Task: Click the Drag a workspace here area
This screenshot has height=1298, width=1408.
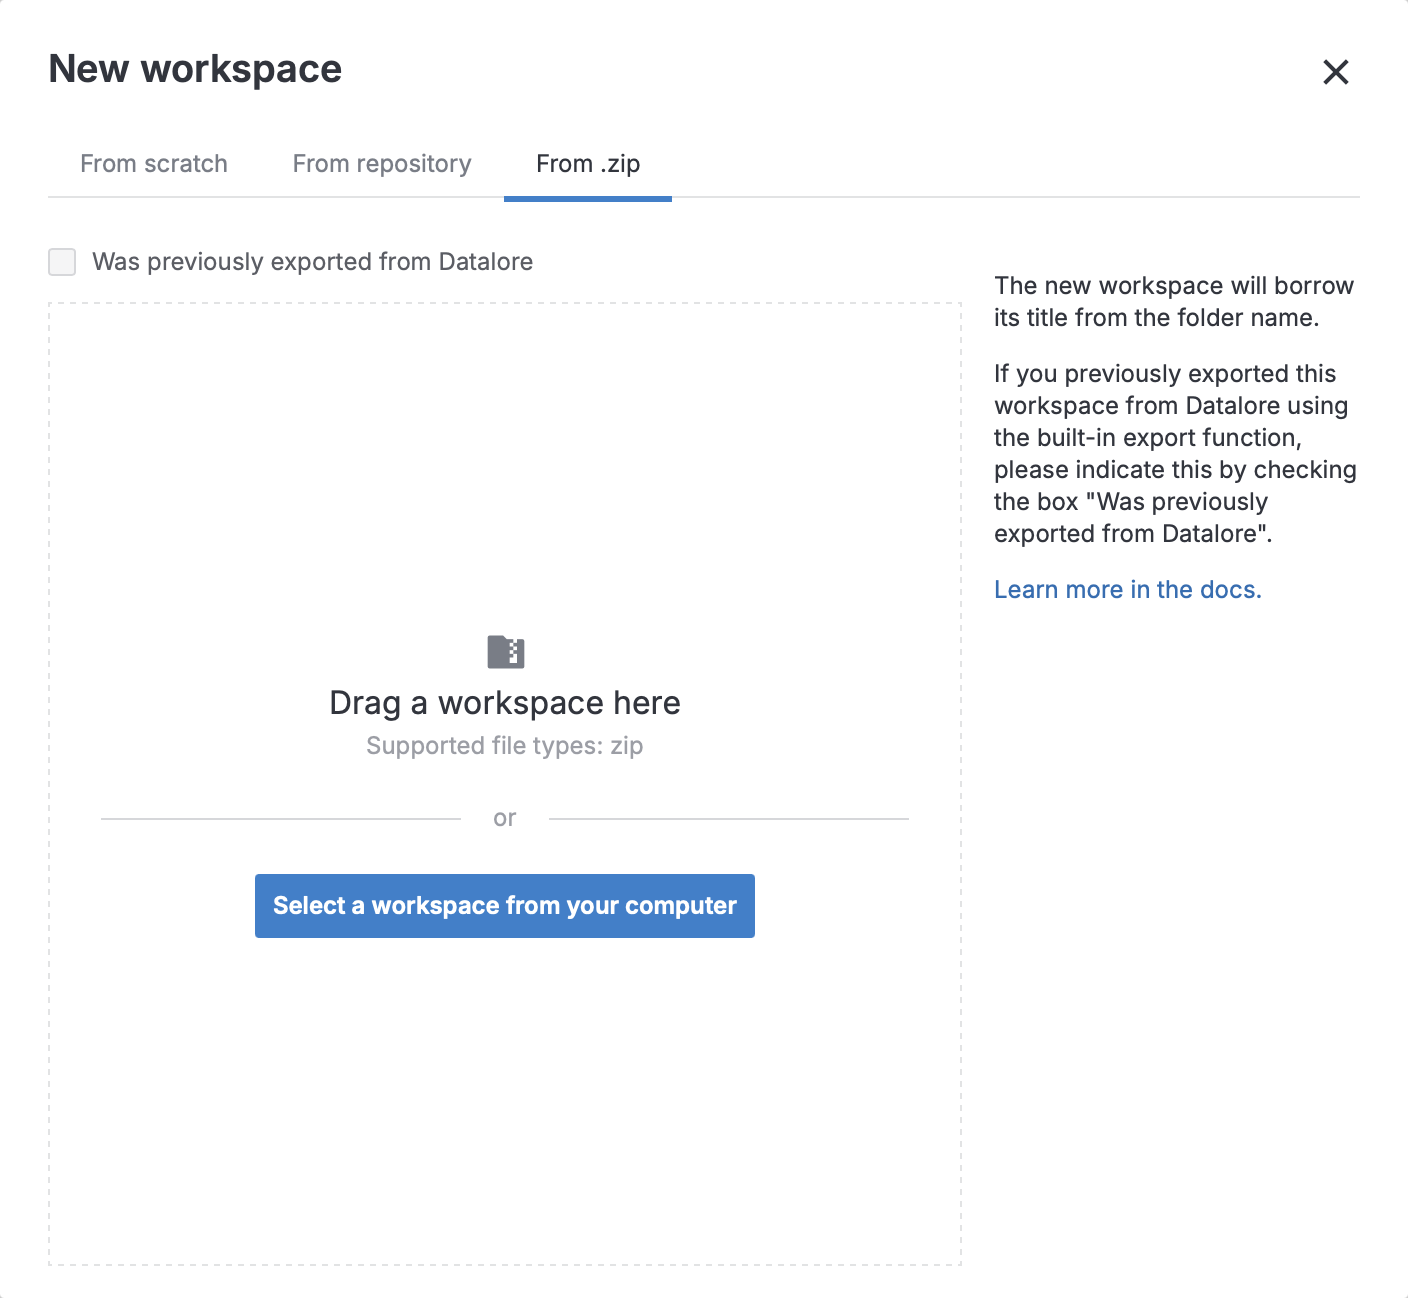Action: click(504, 701)
